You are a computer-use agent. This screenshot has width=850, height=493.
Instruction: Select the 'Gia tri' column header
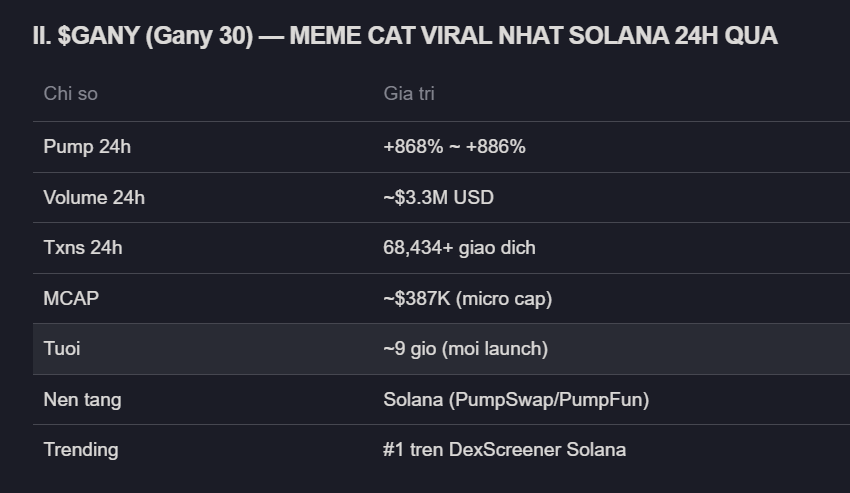point(409,94)
